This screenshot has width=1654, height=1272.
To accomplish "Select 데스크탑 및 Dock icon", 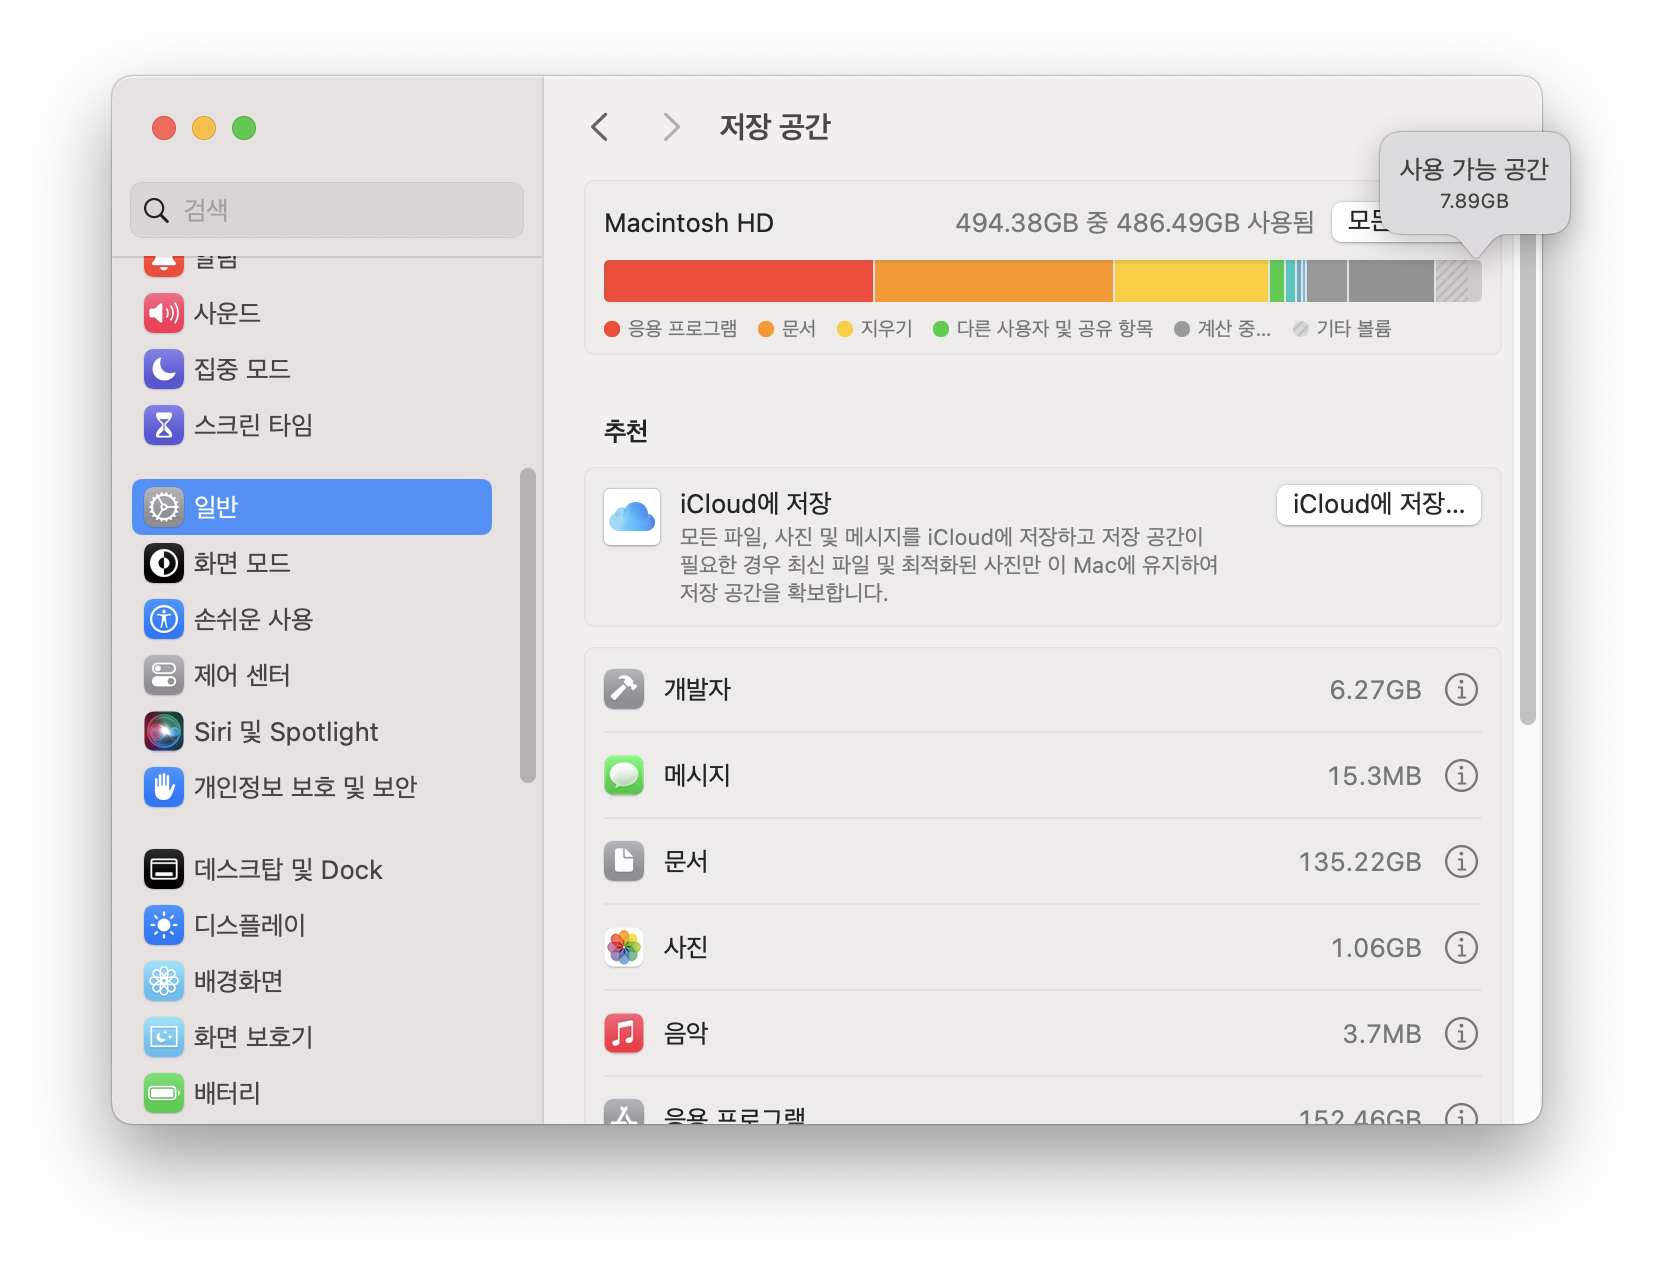I will (164, 869).
